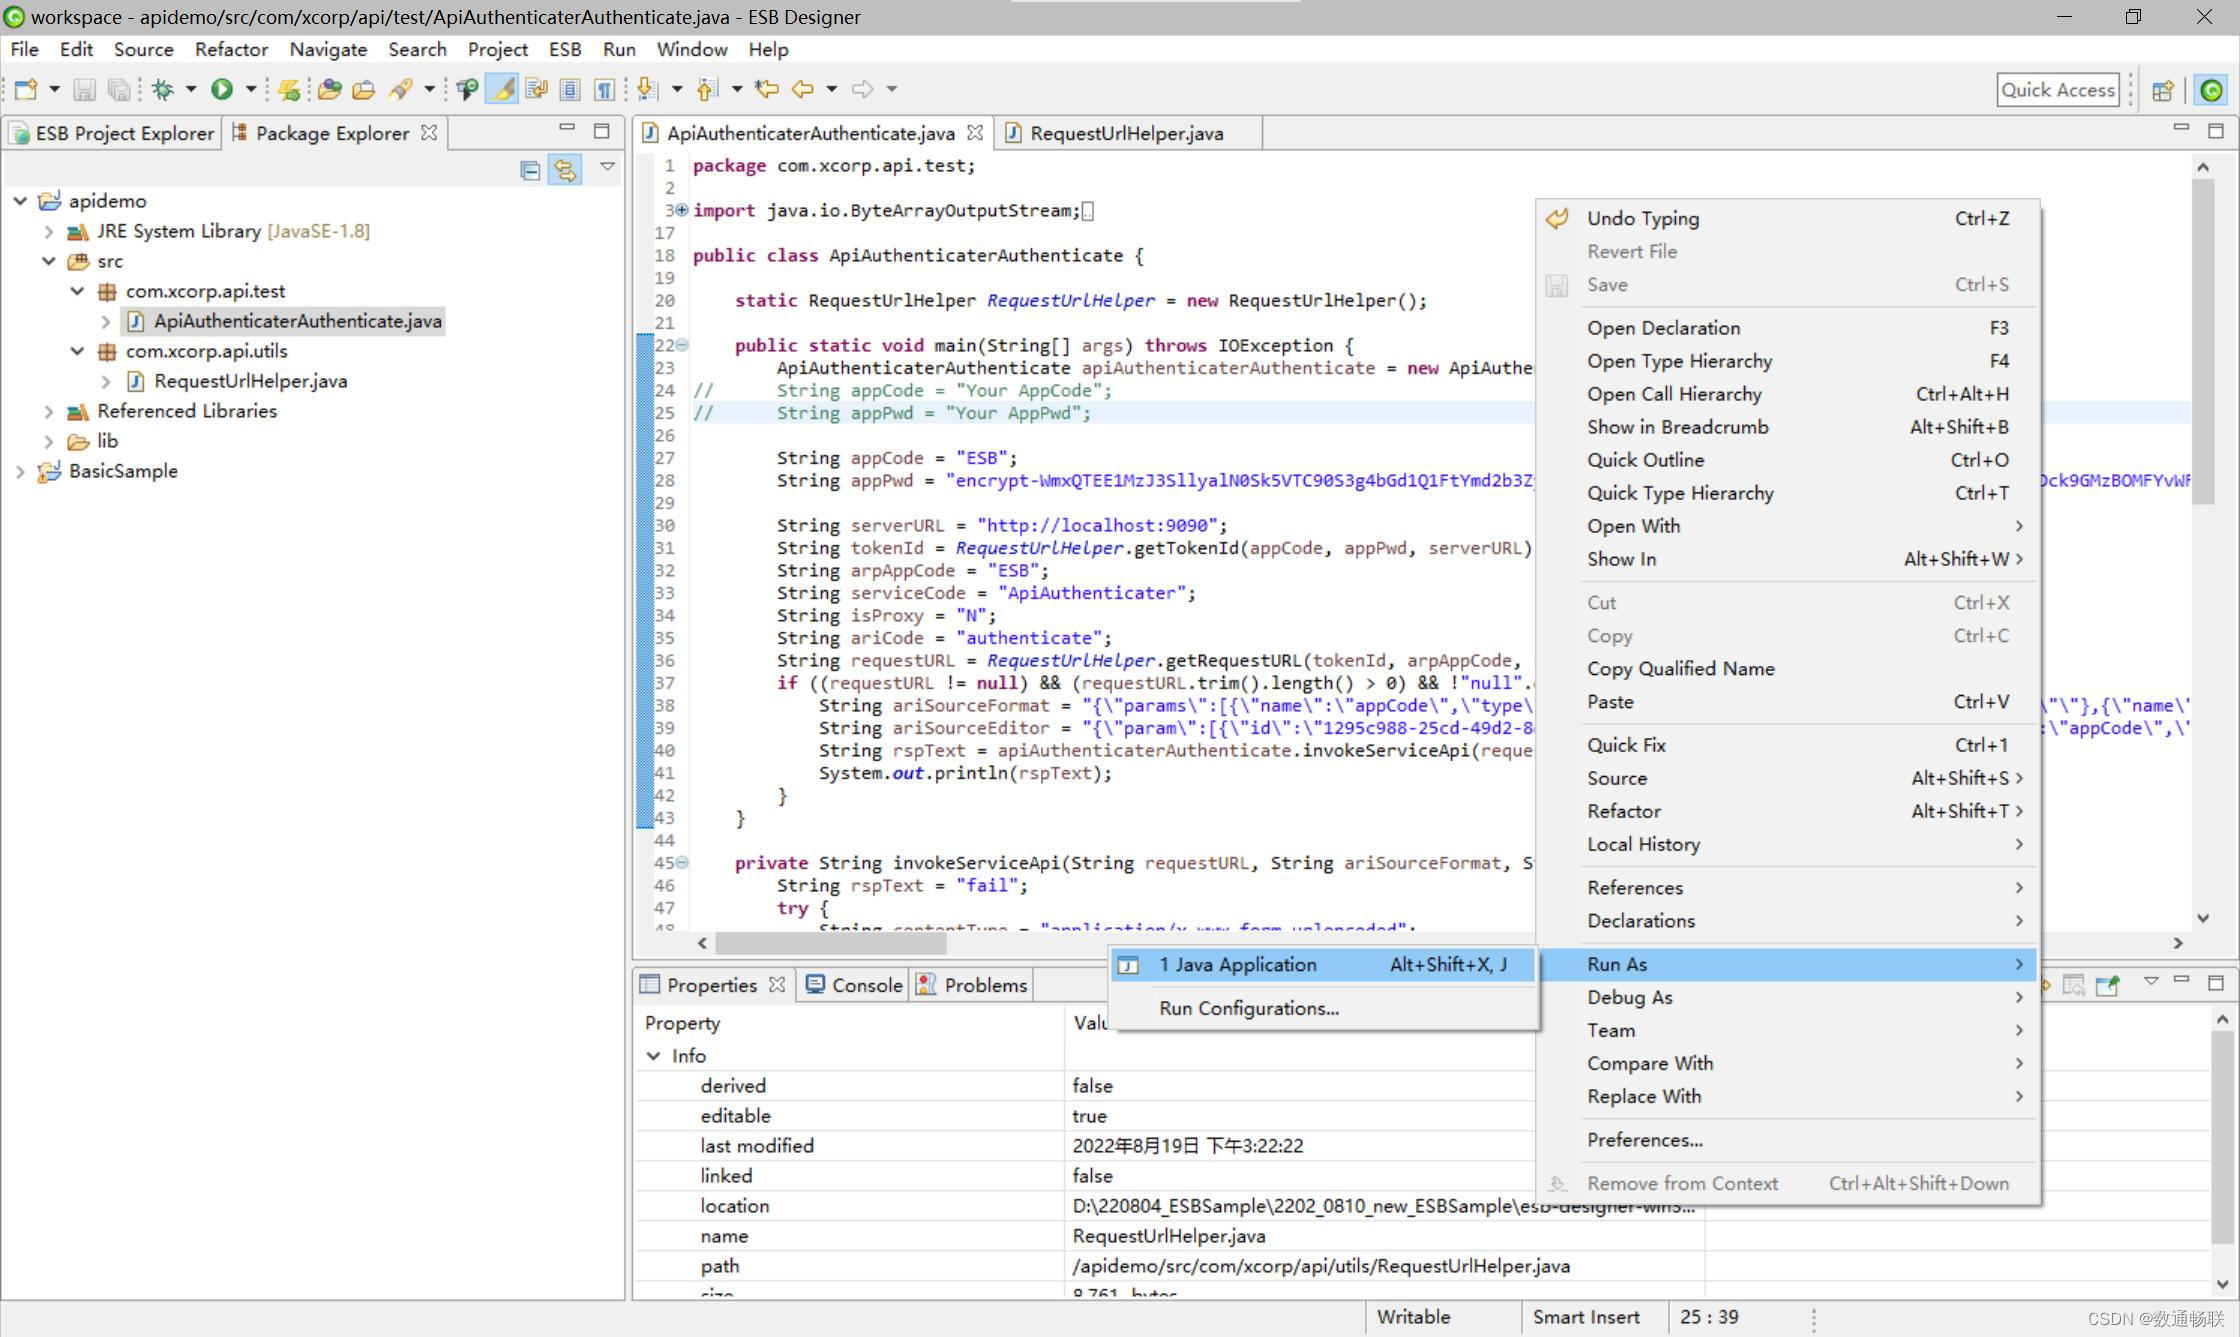Expand the Referenced Libraries tree node
This screenshot has width=2240, height=1337.
pyautogui.click(x=48, y=411)
